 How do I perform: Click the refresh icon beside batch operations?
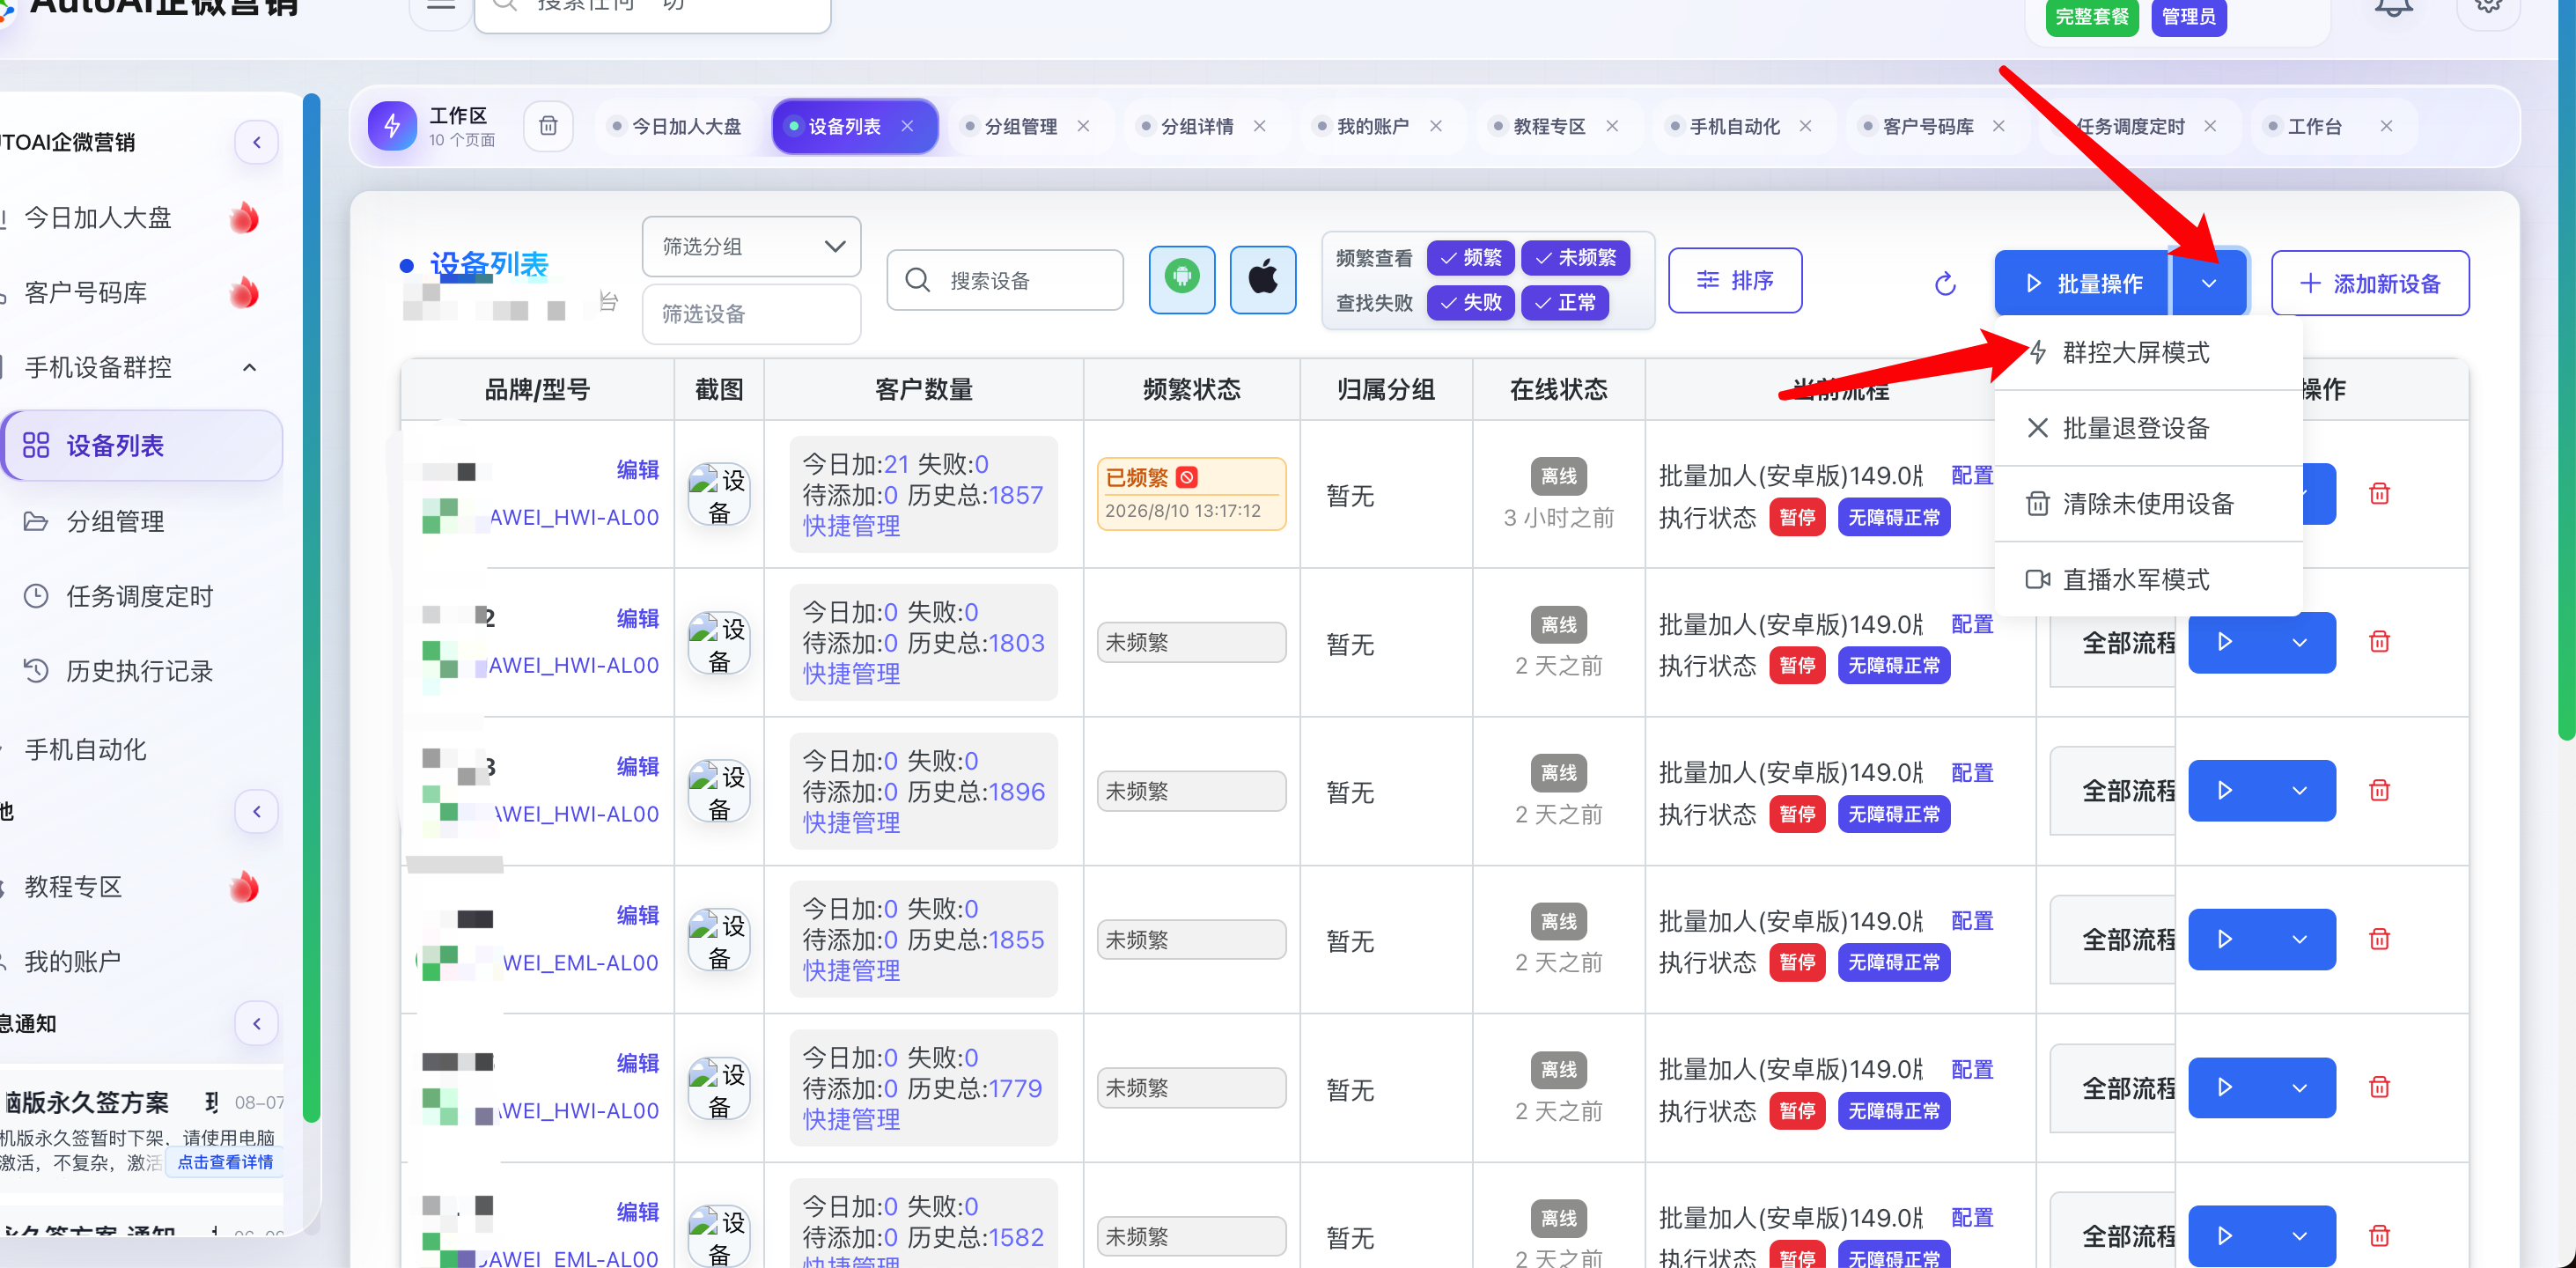(1944, 284)
